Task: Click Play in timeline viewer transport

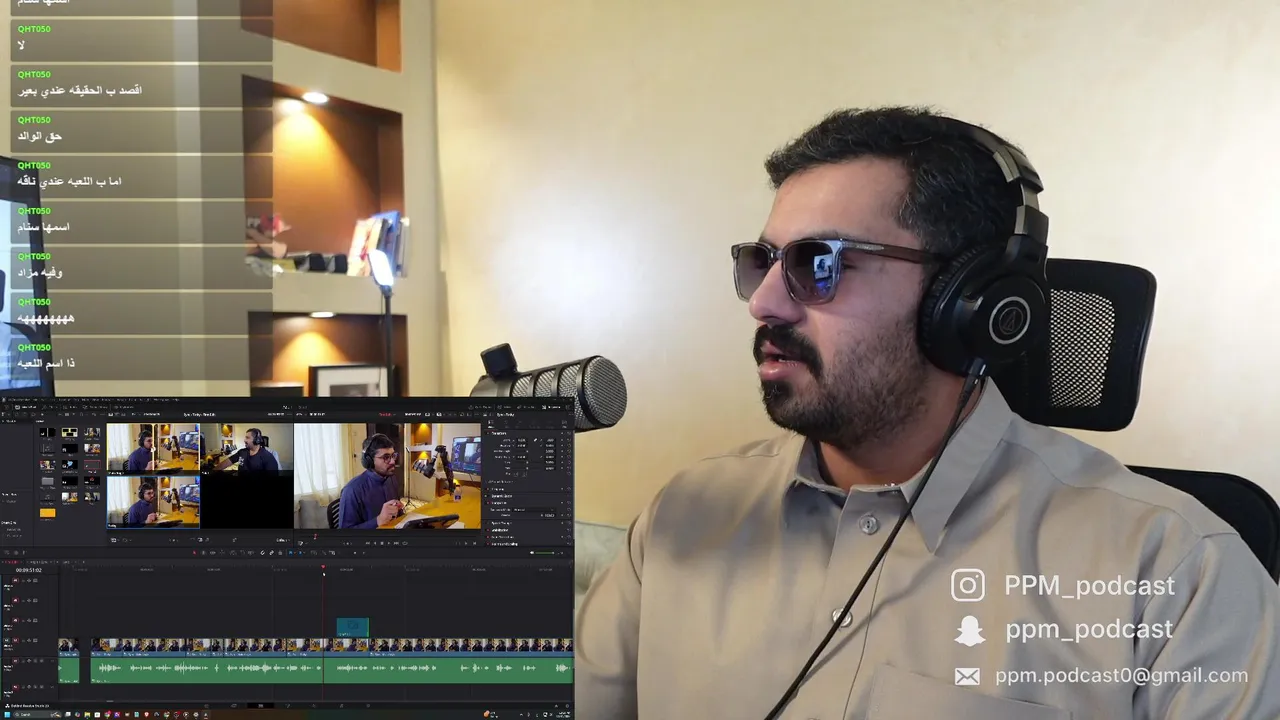Action: pyautogui.click(x=389, y=543)
